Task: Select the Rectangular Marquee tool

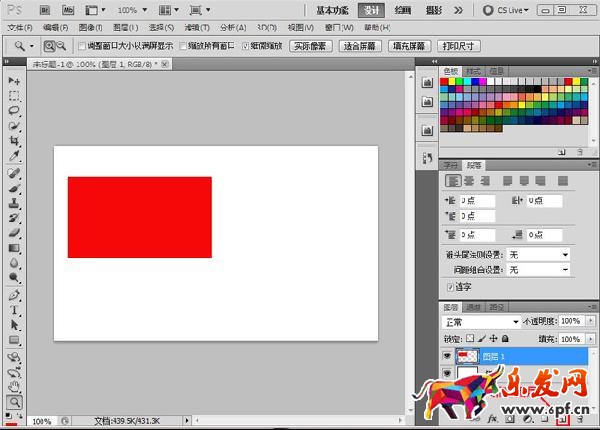Action: coord(14,96)
